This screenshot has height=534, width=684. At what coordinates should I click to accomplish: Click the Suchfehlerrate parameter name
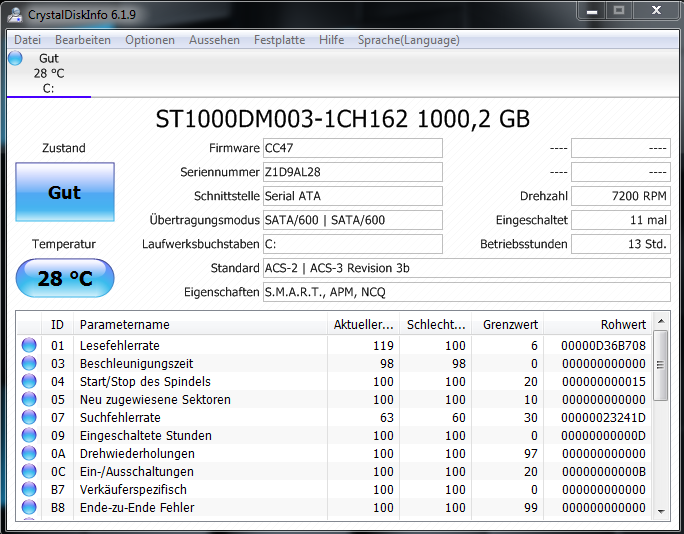pyautogui.click(x=120, y=418)
